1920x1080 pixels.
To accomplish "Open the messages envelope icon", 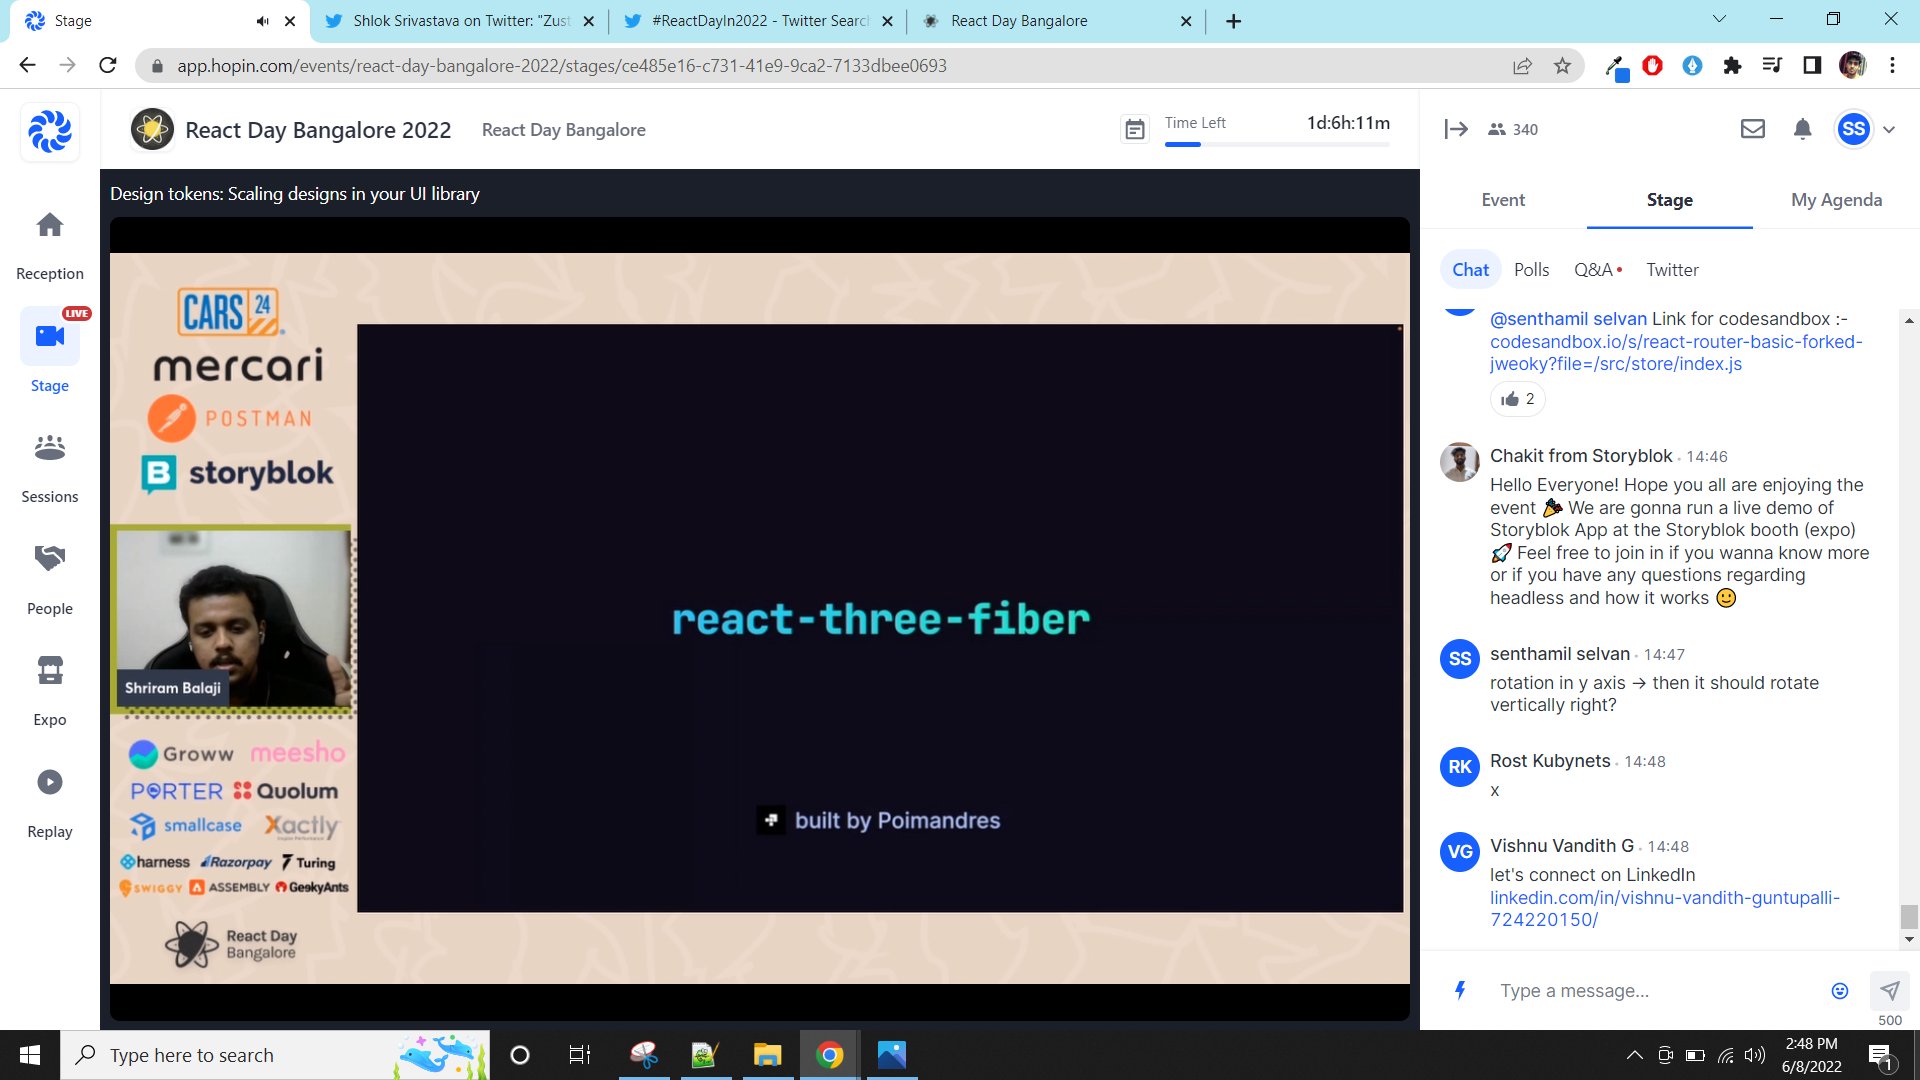I will pos(1752,129).
